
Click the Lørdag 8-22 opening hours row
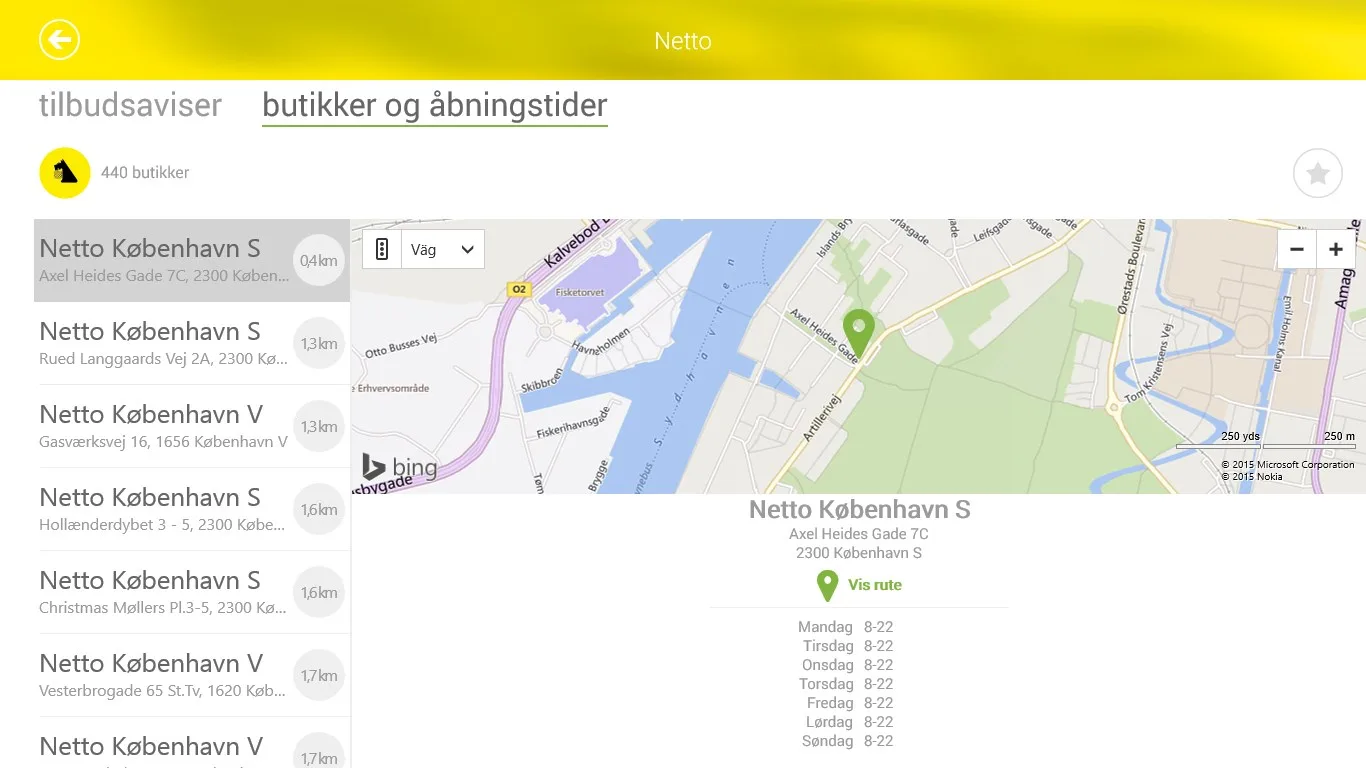[849, 722]
